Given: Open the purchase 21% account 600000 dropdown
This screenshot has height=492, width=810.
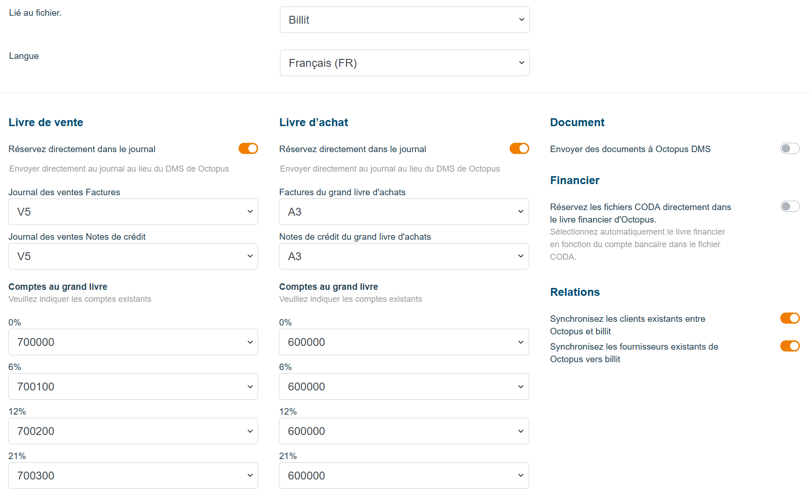Looking at the screenshot, I should (404, 476).
